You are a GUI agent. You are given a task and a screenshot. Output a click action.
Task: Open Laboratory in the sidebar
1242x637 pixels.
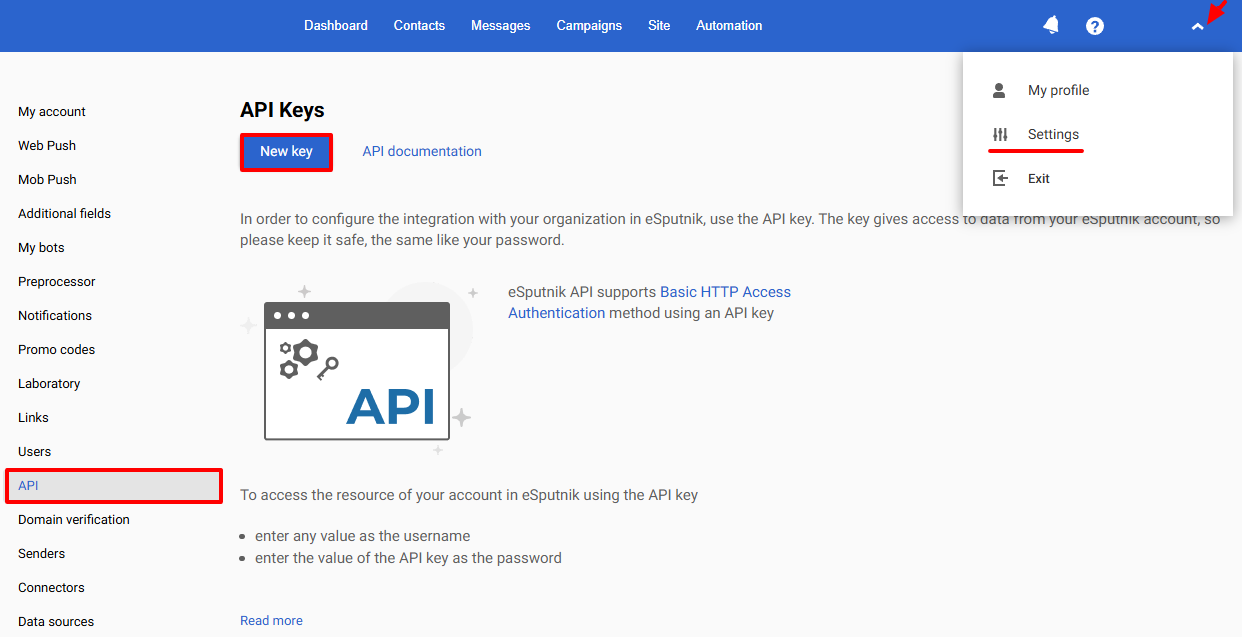(49, 383)
